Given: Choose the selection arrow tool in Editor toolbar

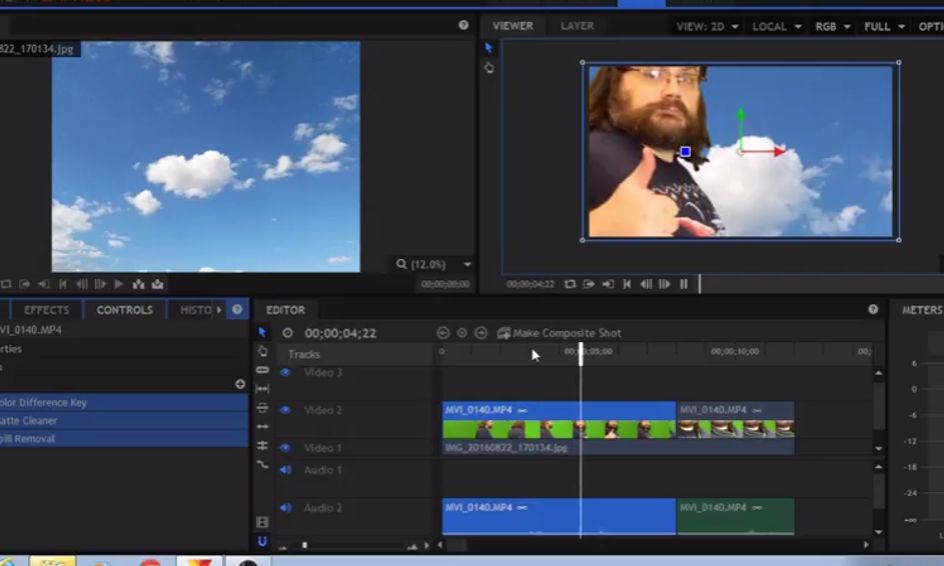Looking at the screenshot, I should point(262,332).
